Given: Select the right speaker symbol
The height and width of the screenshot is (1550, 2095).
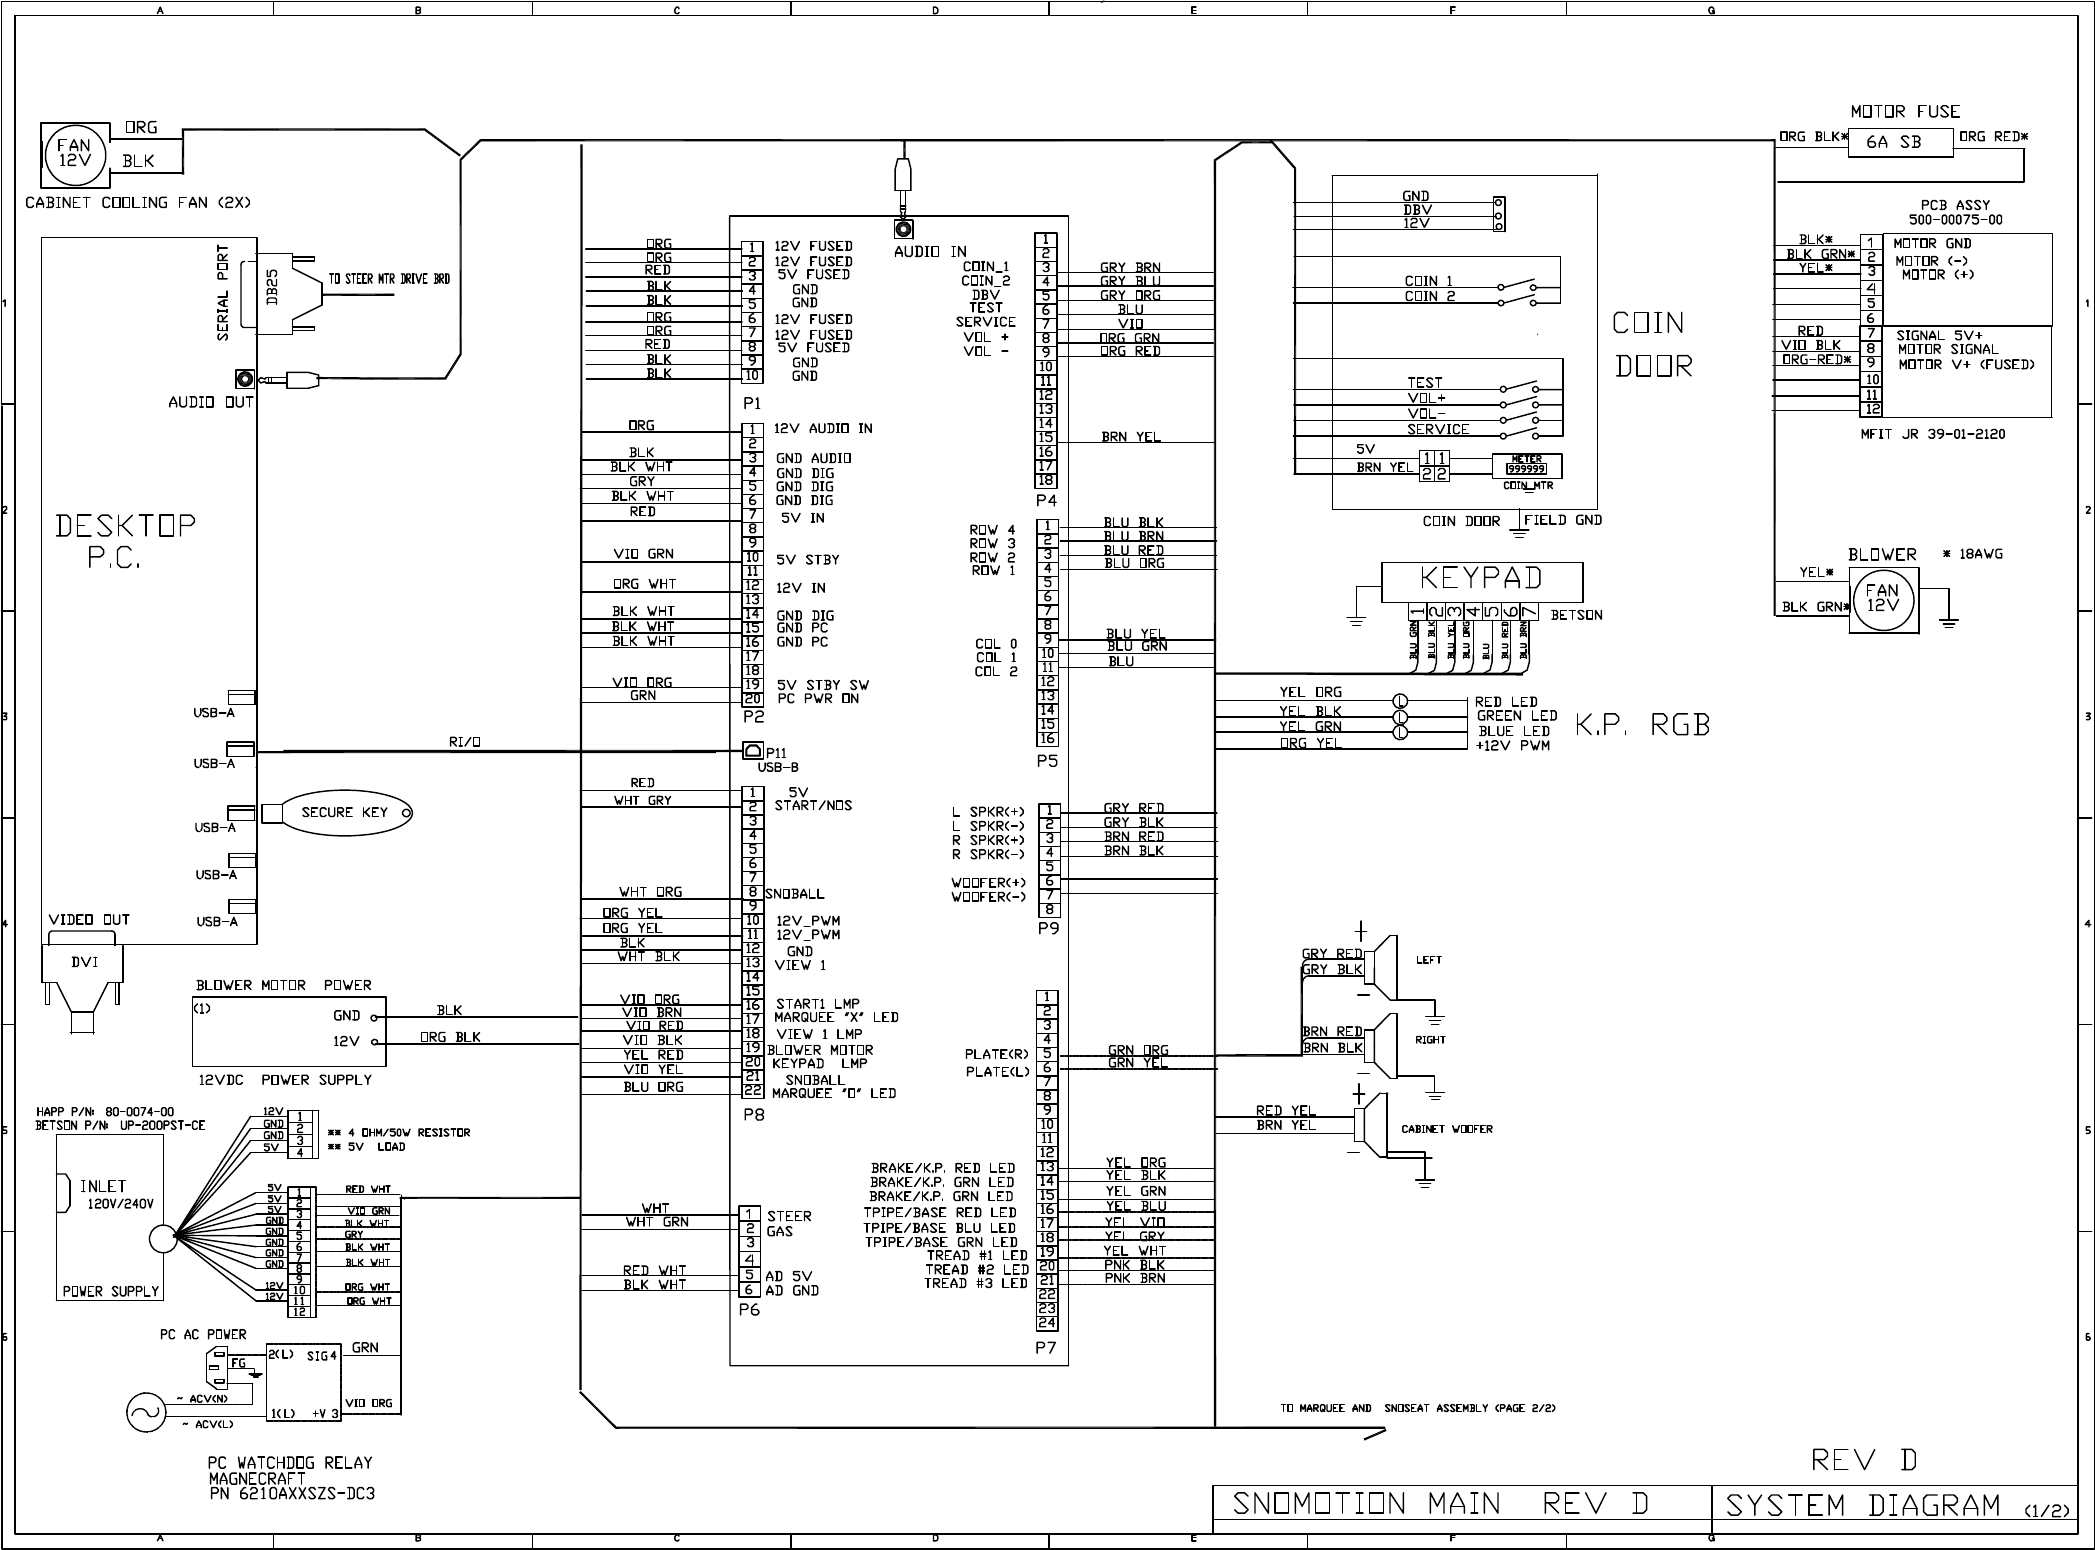Looking at the screenshot, I should click(1382, 1046).
